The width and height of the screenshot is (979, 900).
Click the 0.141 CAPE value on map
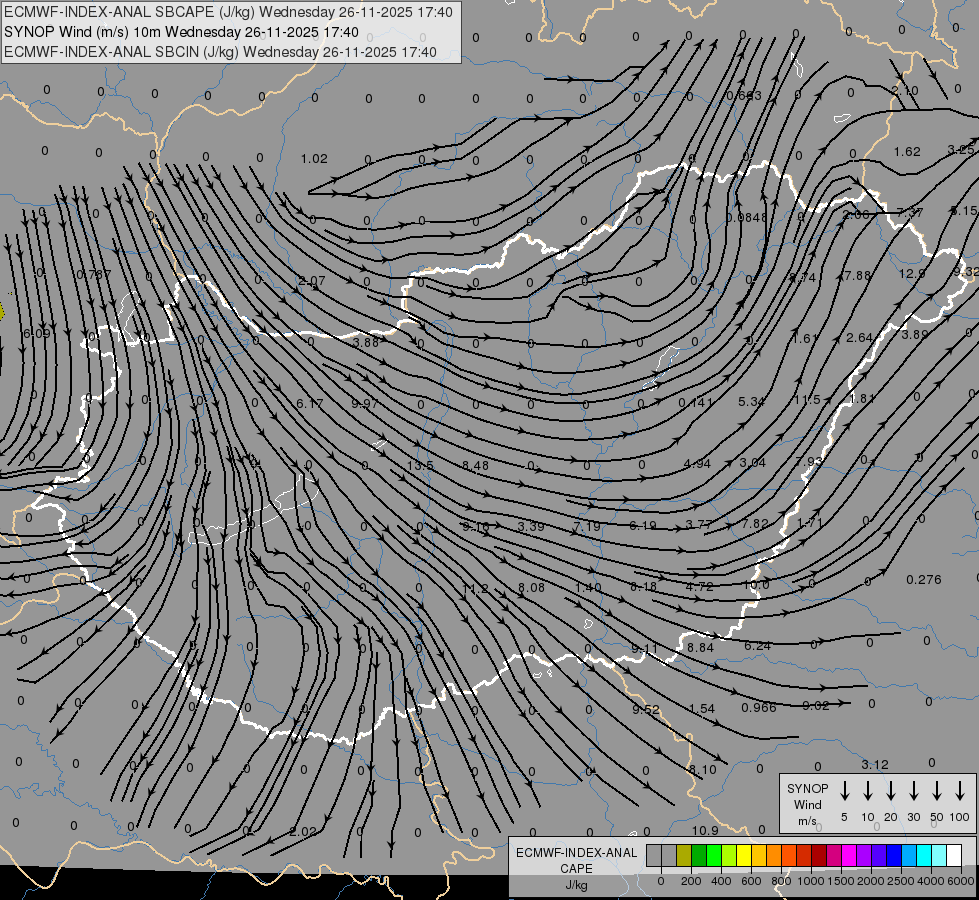(x=696, y=403)
